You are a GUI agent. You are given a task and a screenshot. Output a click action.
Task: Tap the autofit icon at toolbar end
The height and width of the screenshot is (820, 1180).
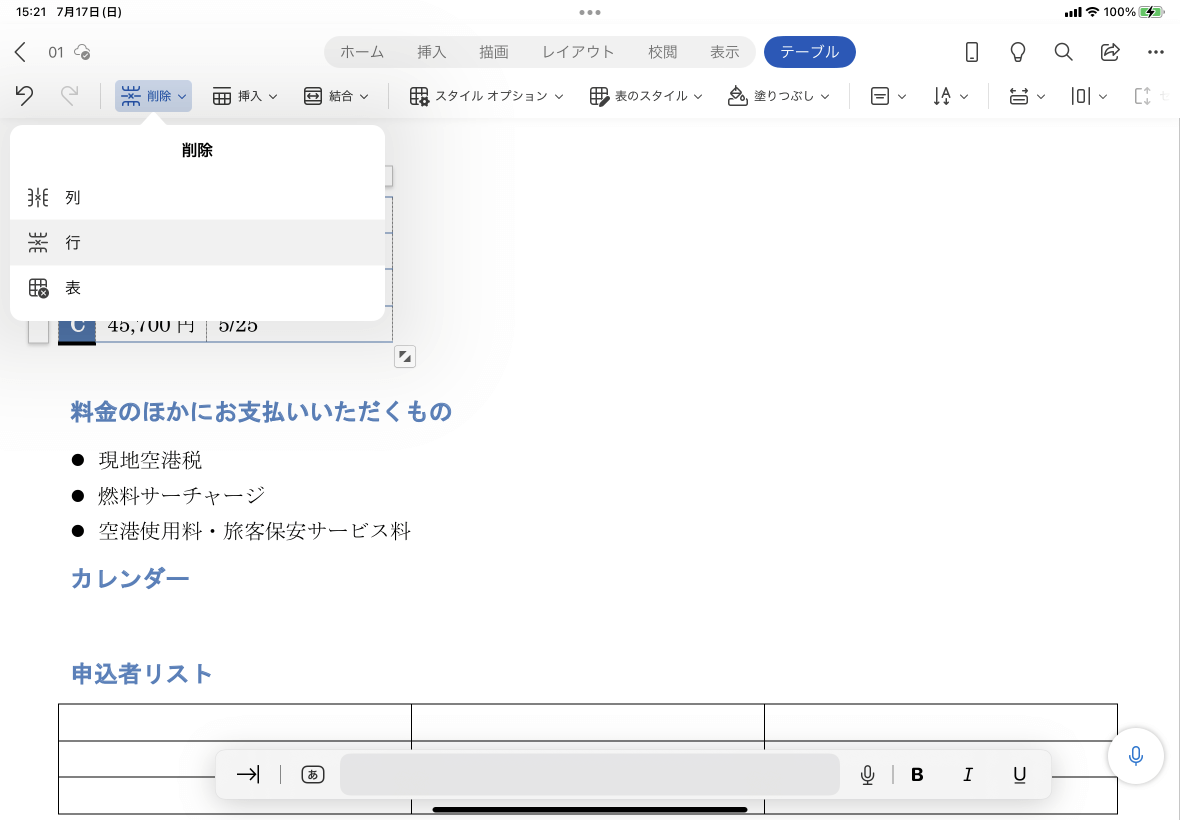[1143, 96]
